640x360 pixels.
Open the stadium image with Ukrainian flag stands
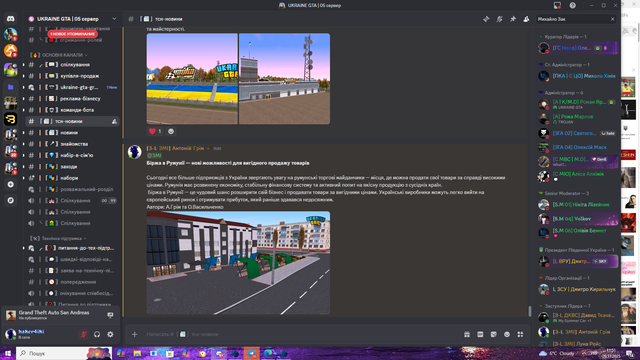coord(192,79)
